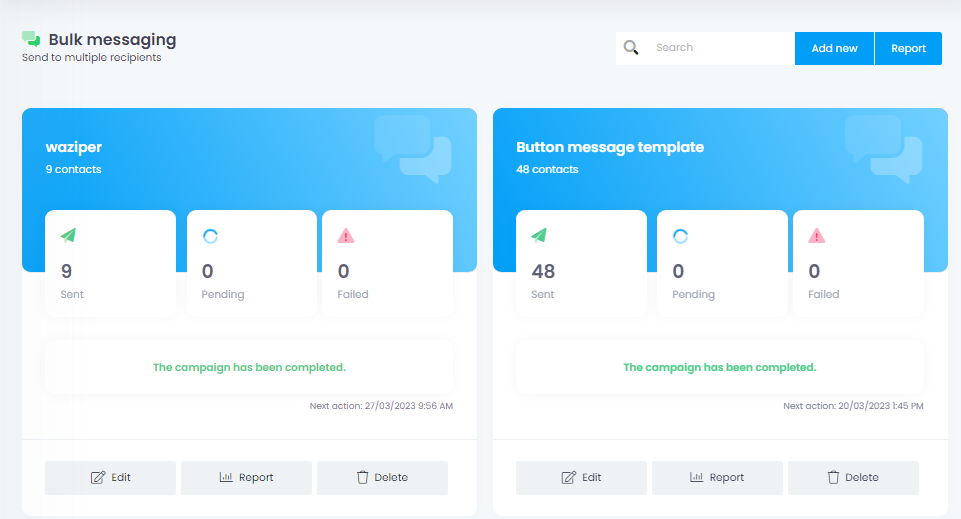The image size is (961, 519).
Task: Click the pending spinner icon in waziper card
Action: click(x=210, y=236)
